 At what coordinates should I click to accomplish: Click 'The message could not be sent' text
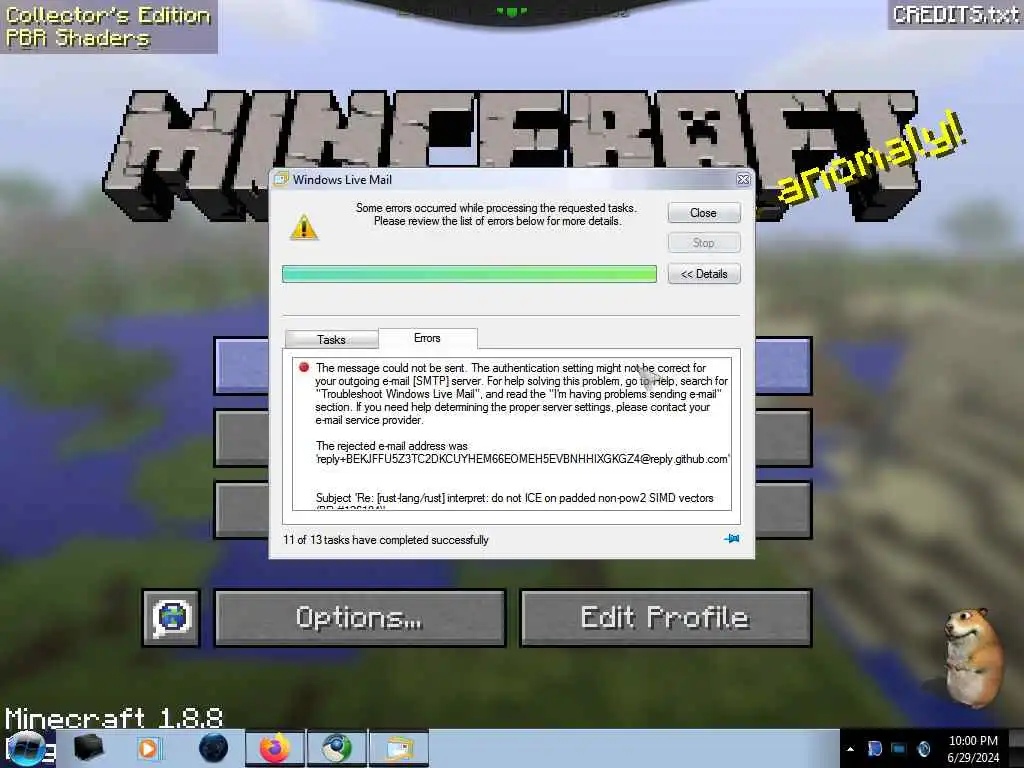click(x=391, y=368)
